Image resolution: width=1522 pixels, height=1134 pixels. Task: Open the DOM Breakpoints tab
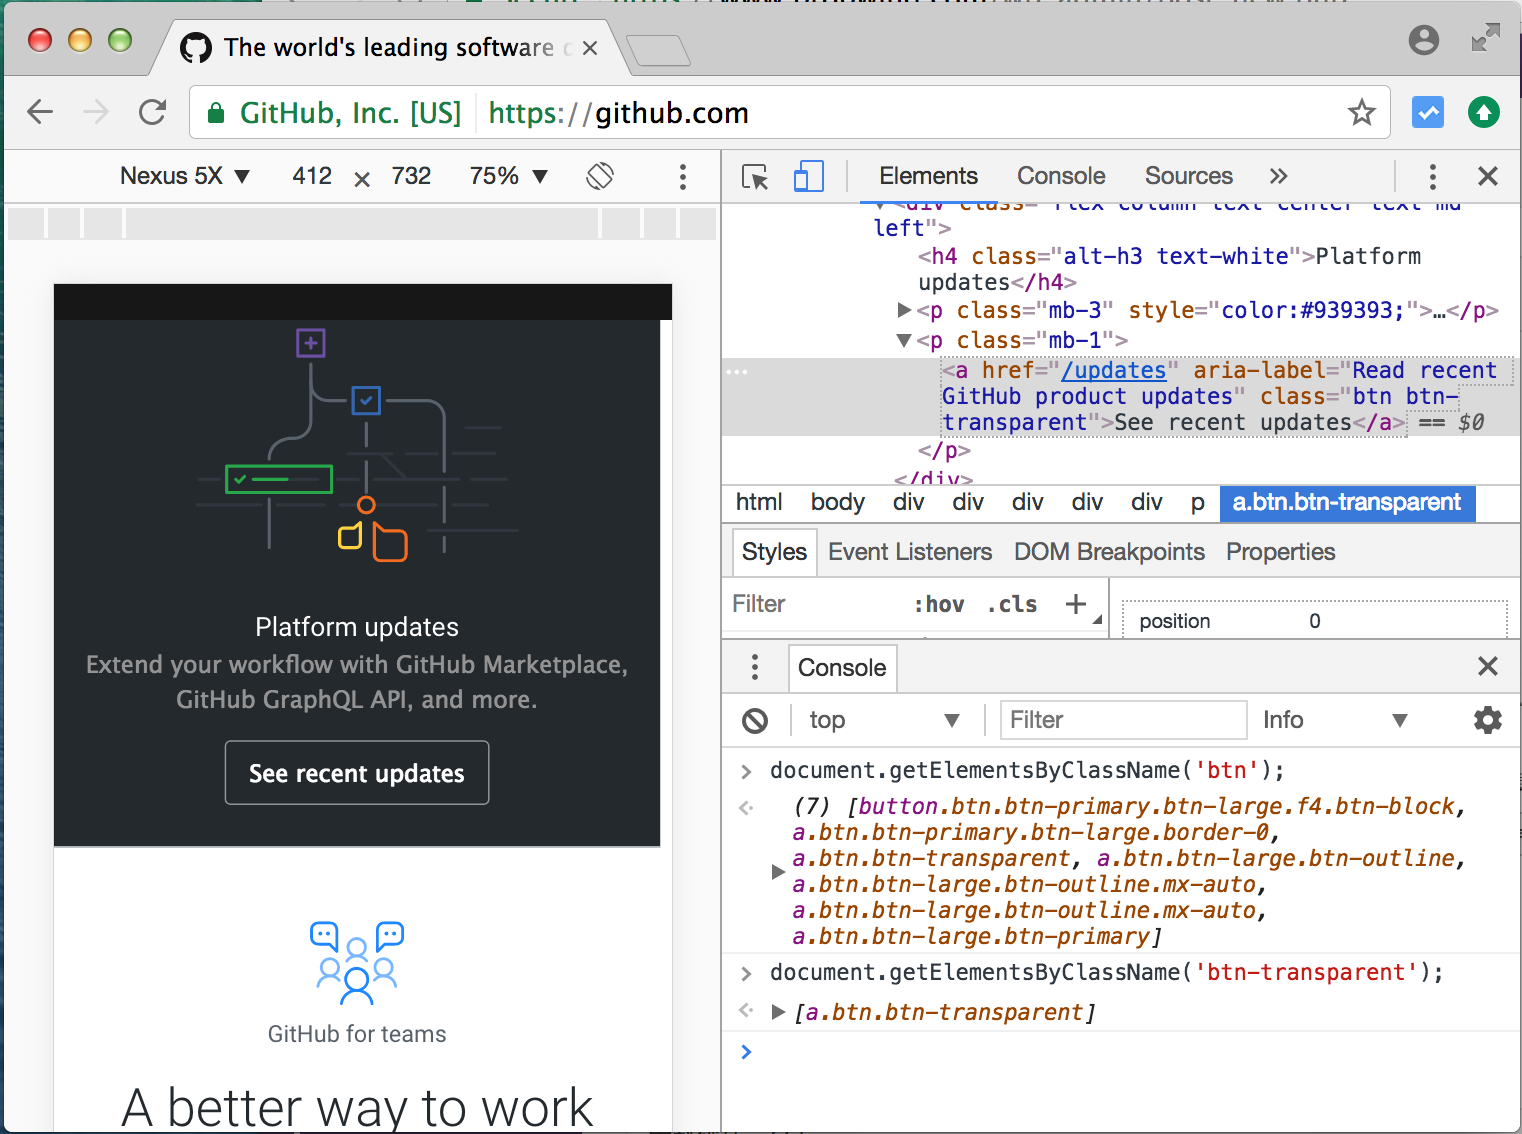click(x=1109, y=552)
